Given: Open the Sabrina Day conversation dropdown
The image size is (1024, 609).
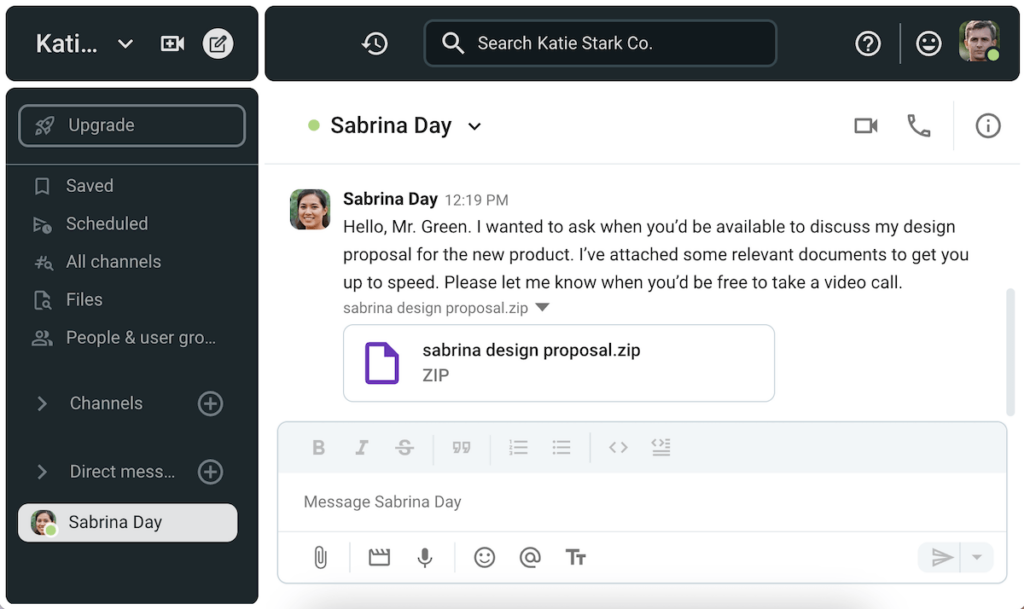Looking at the screenshot, I should click(474, 126).
